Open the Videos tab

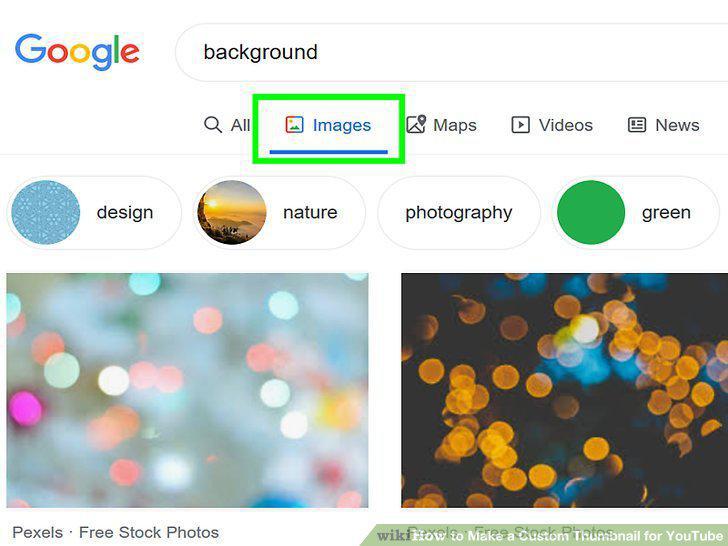[552, 124]
